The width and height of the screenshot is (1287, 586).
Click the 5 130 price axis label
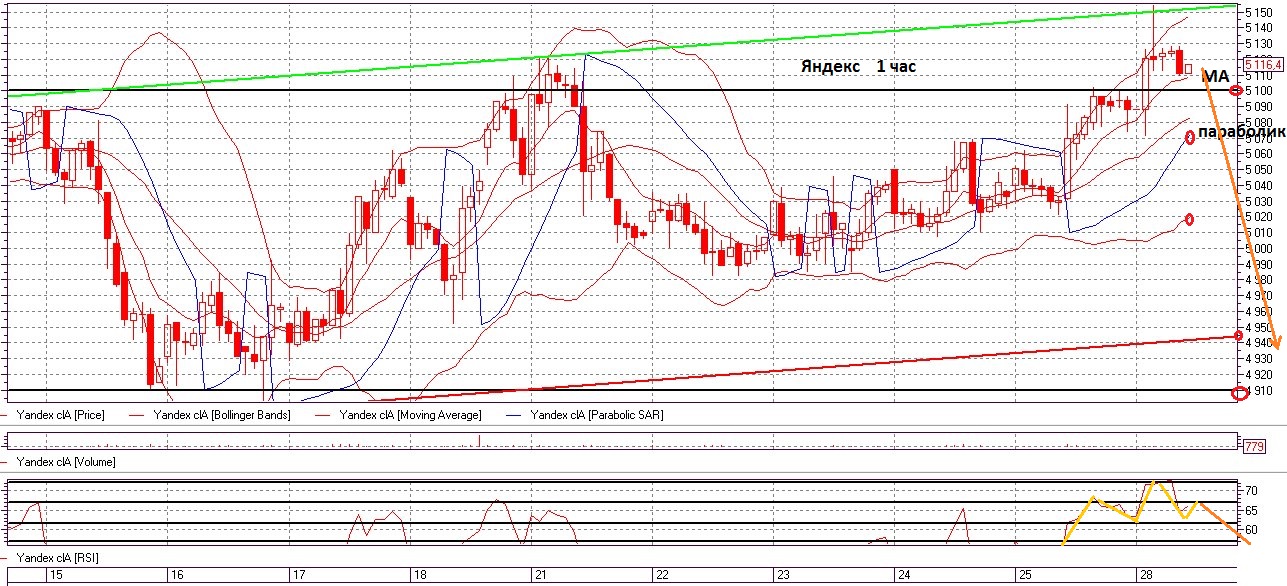[x=1258, y=44]
